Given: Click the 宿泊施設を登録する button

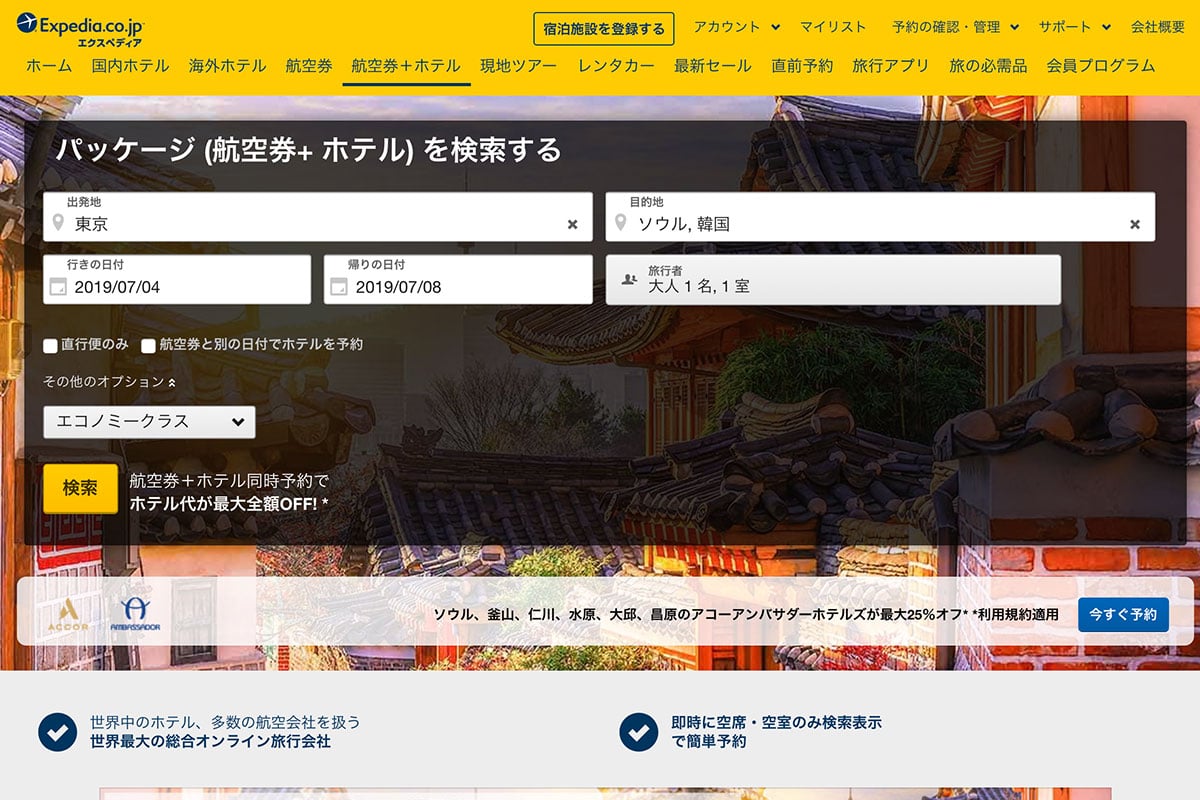Looking at the screenshot, I should coord(604,29).
